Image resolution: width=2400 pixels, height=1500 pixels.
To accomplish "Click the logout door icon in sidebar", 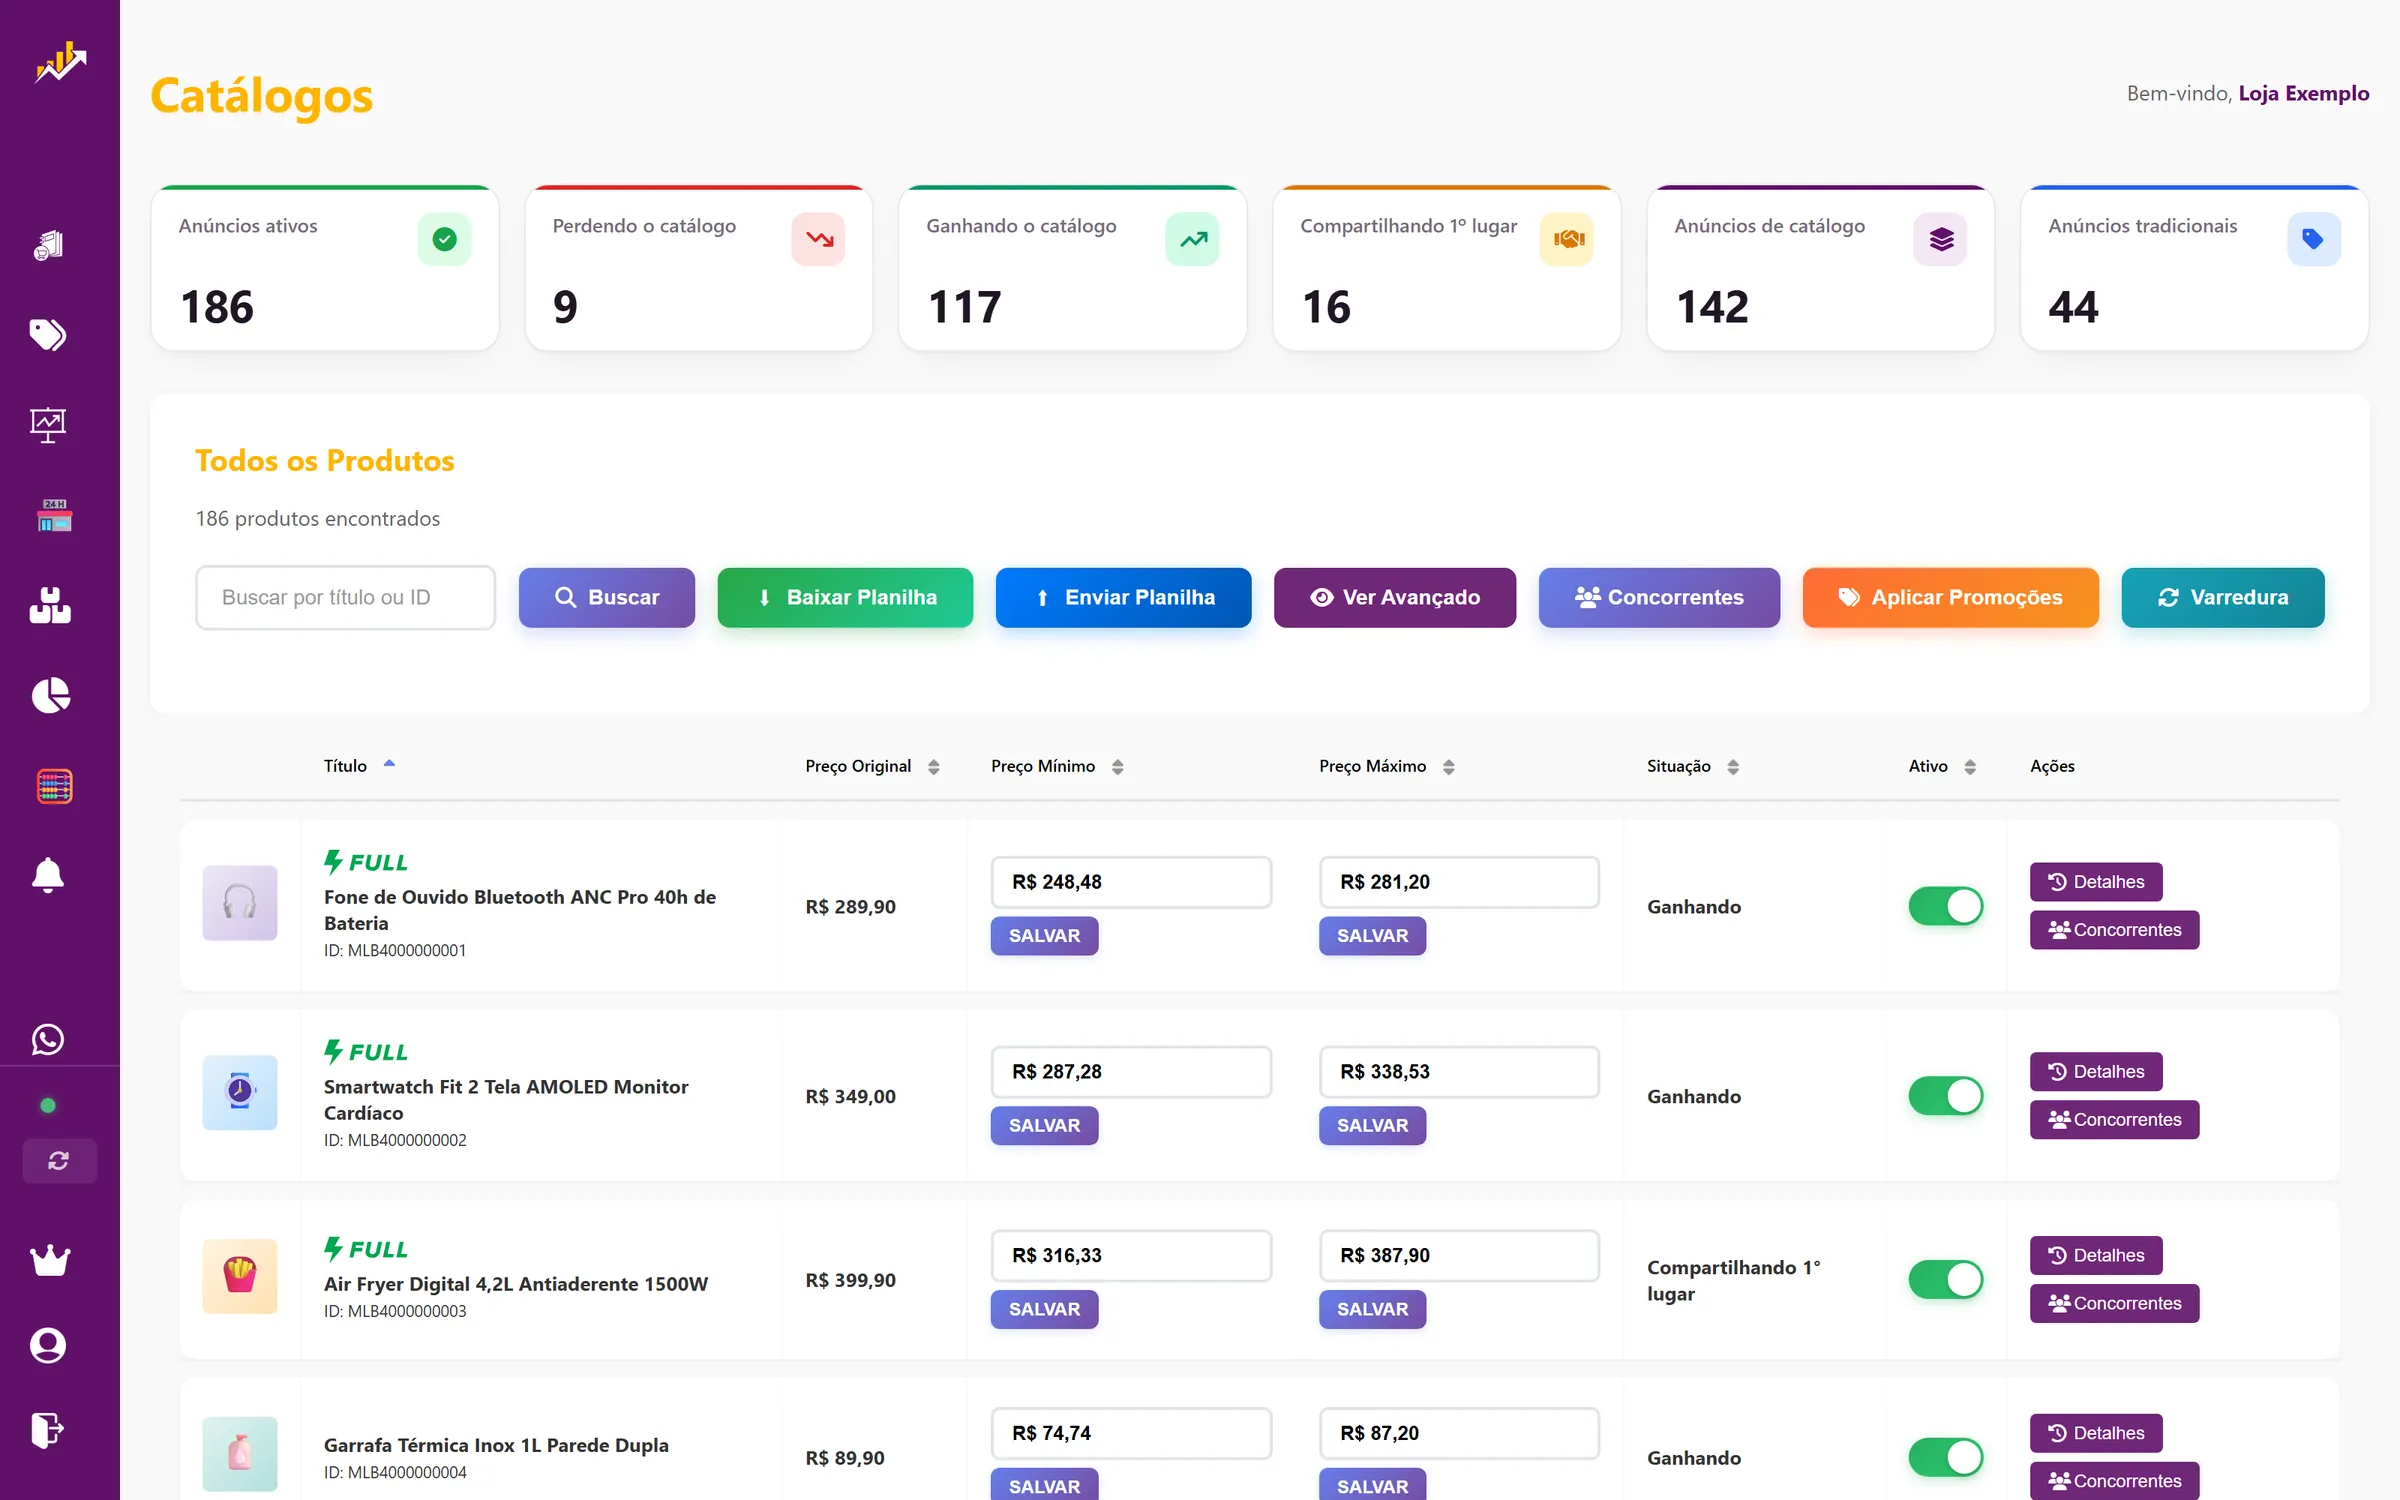I will [48, 1430].
